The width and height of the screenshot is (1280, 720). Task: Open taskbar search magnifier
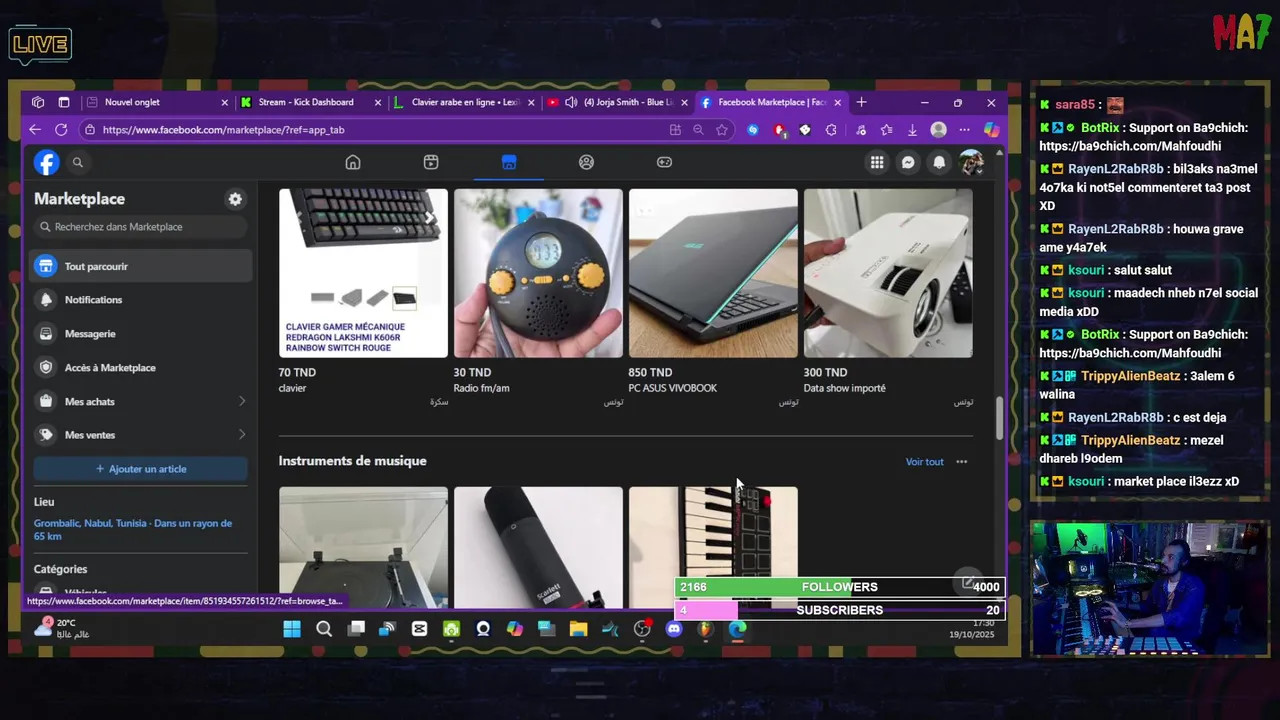(x=324, y=629)
